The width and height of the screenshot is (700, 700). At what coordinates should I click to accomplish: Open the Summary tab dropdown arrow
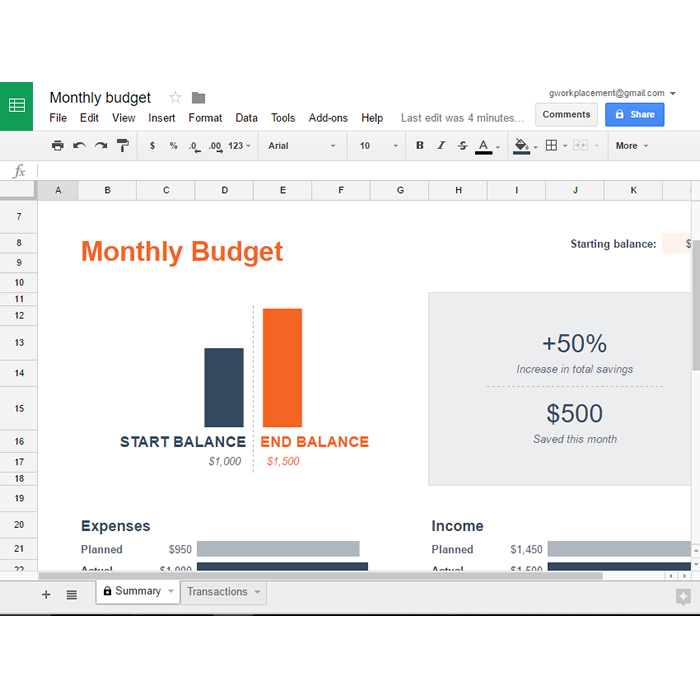point(171,591)
